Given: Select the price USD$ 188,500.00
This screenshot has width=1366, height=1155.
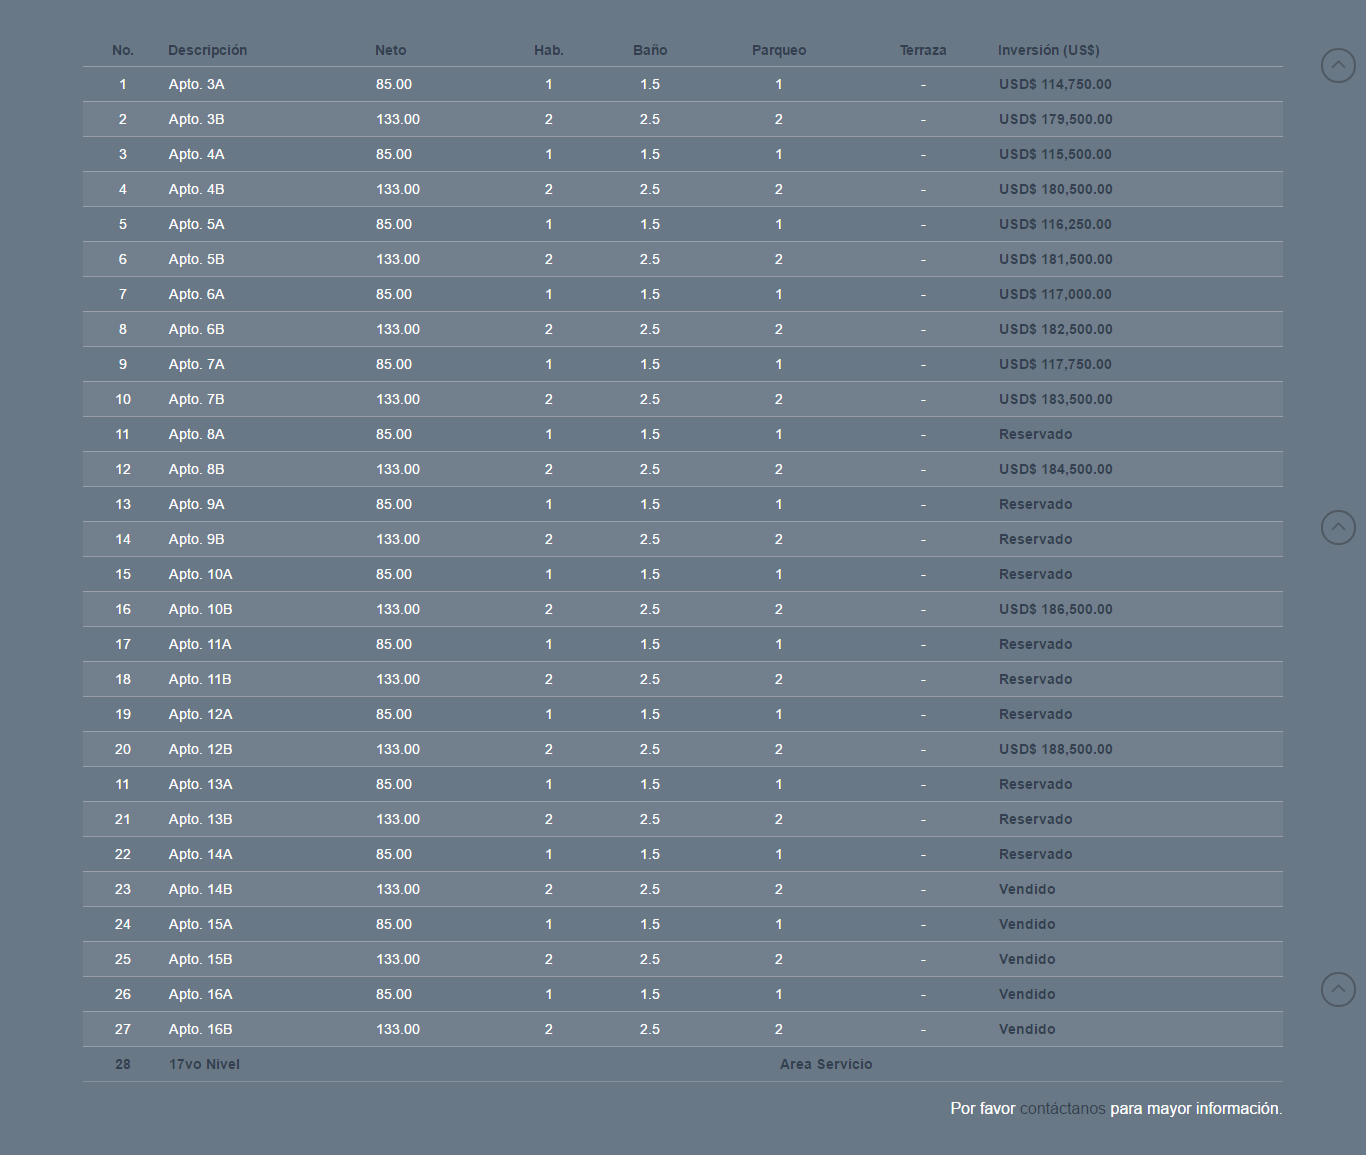Looking at the screenshot, I should 1055,750.
